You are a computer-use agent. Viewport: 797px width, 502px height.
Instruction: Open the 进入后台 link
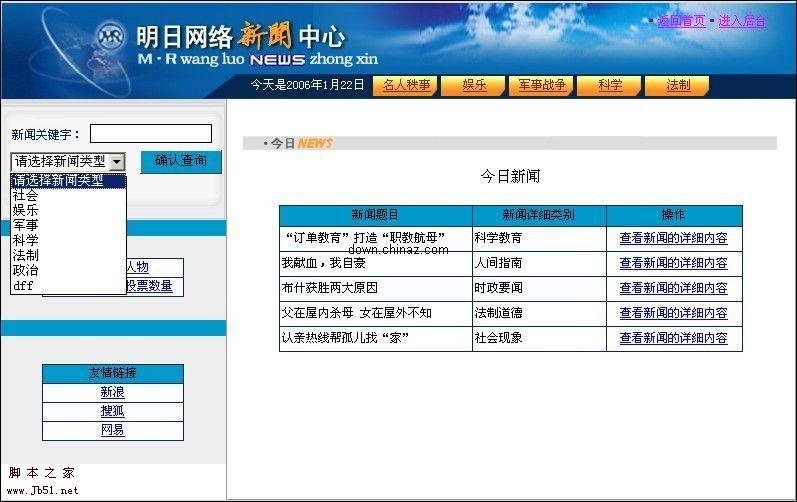742,21
